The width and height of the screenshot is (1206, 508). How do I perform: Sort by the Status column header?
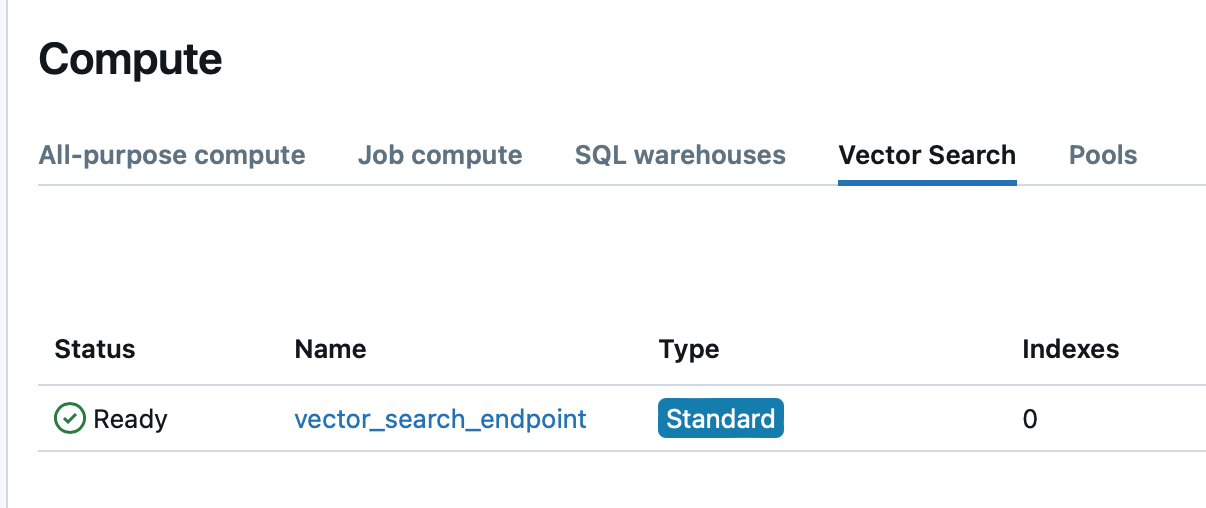(x=95, y=349)
